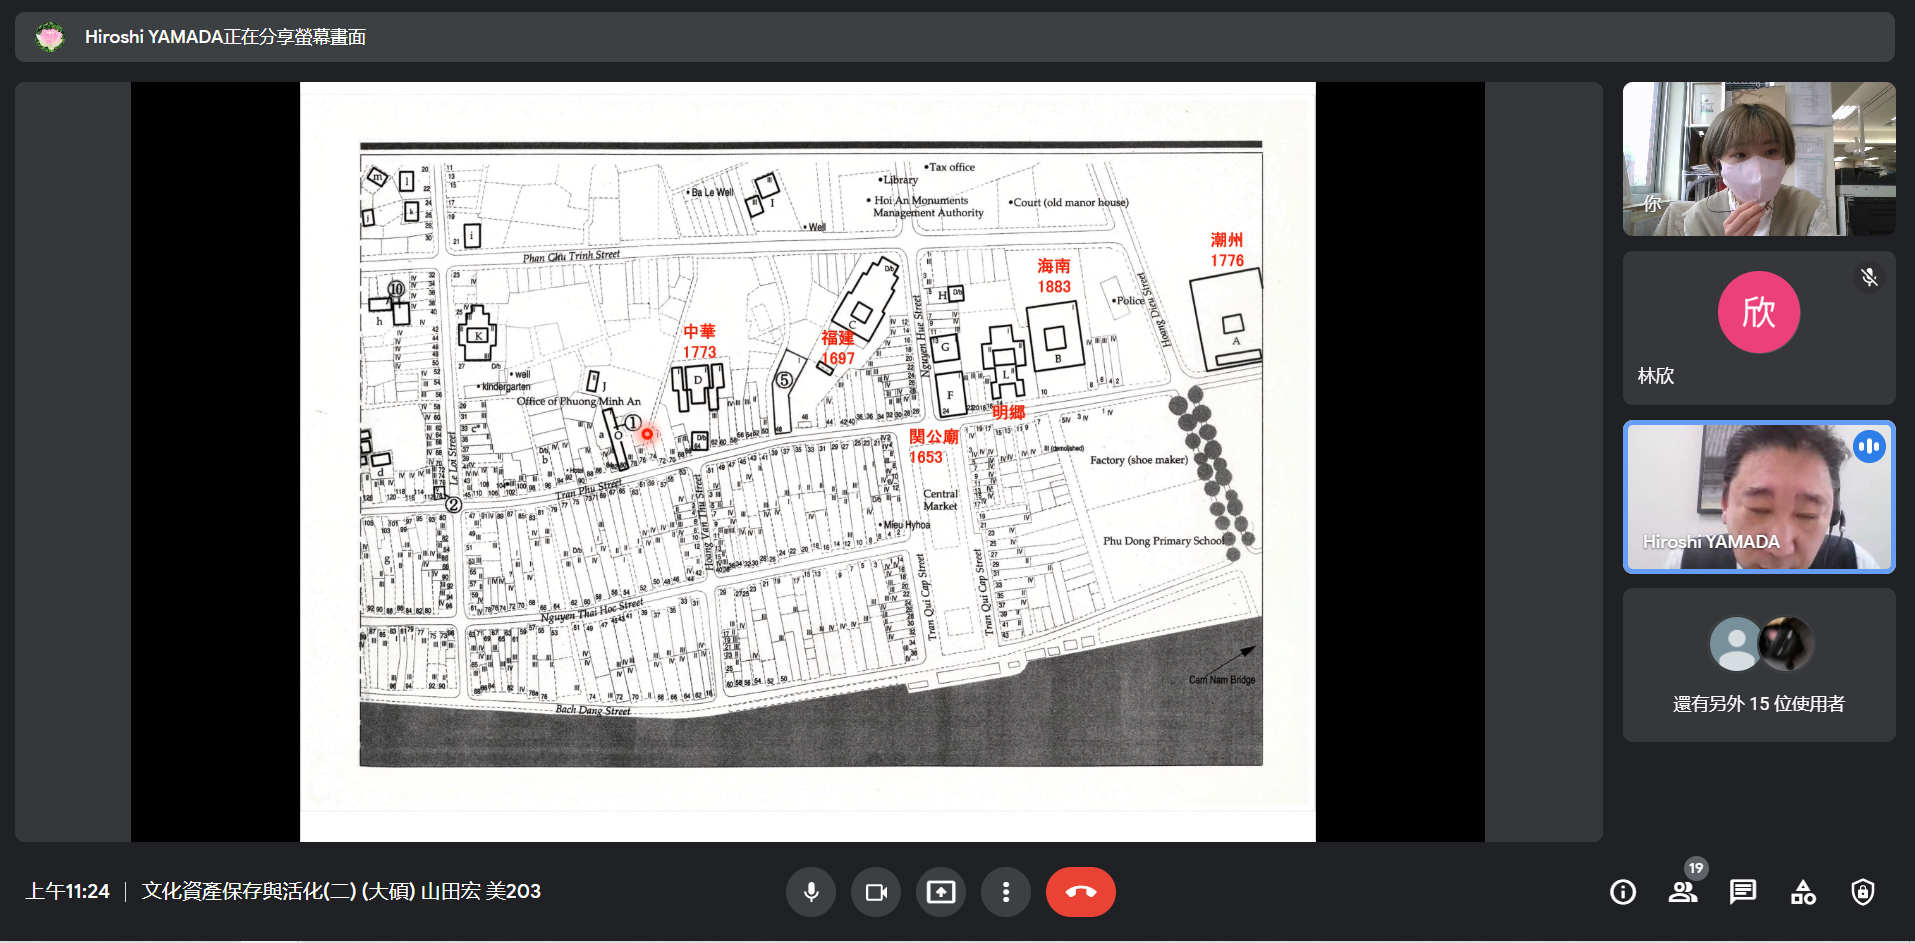Click the muted mic icon on 林欣

1869,277
